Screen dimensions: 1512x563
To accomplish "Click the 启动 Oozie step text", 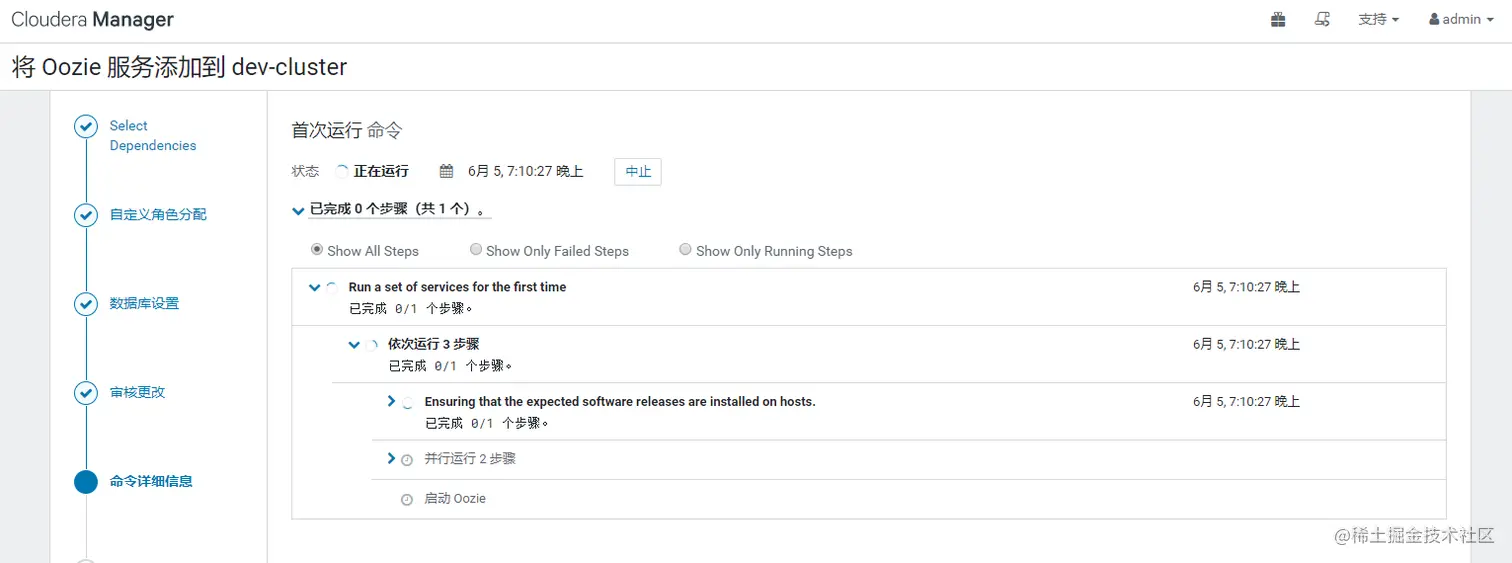I will tap(455, 498).
